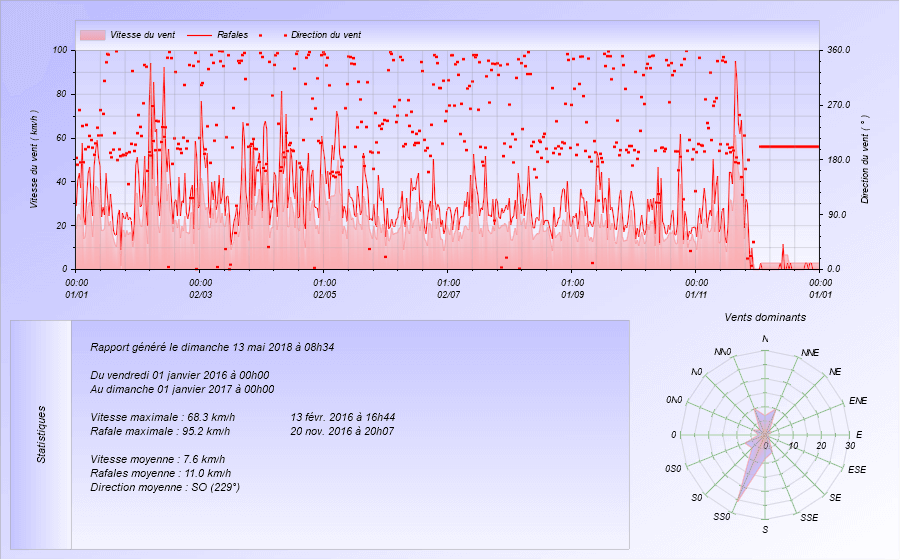Select the SSE label on the wind rose
Image resolution: width=900 pixels, height=560 pixels.
coord(809,517)
